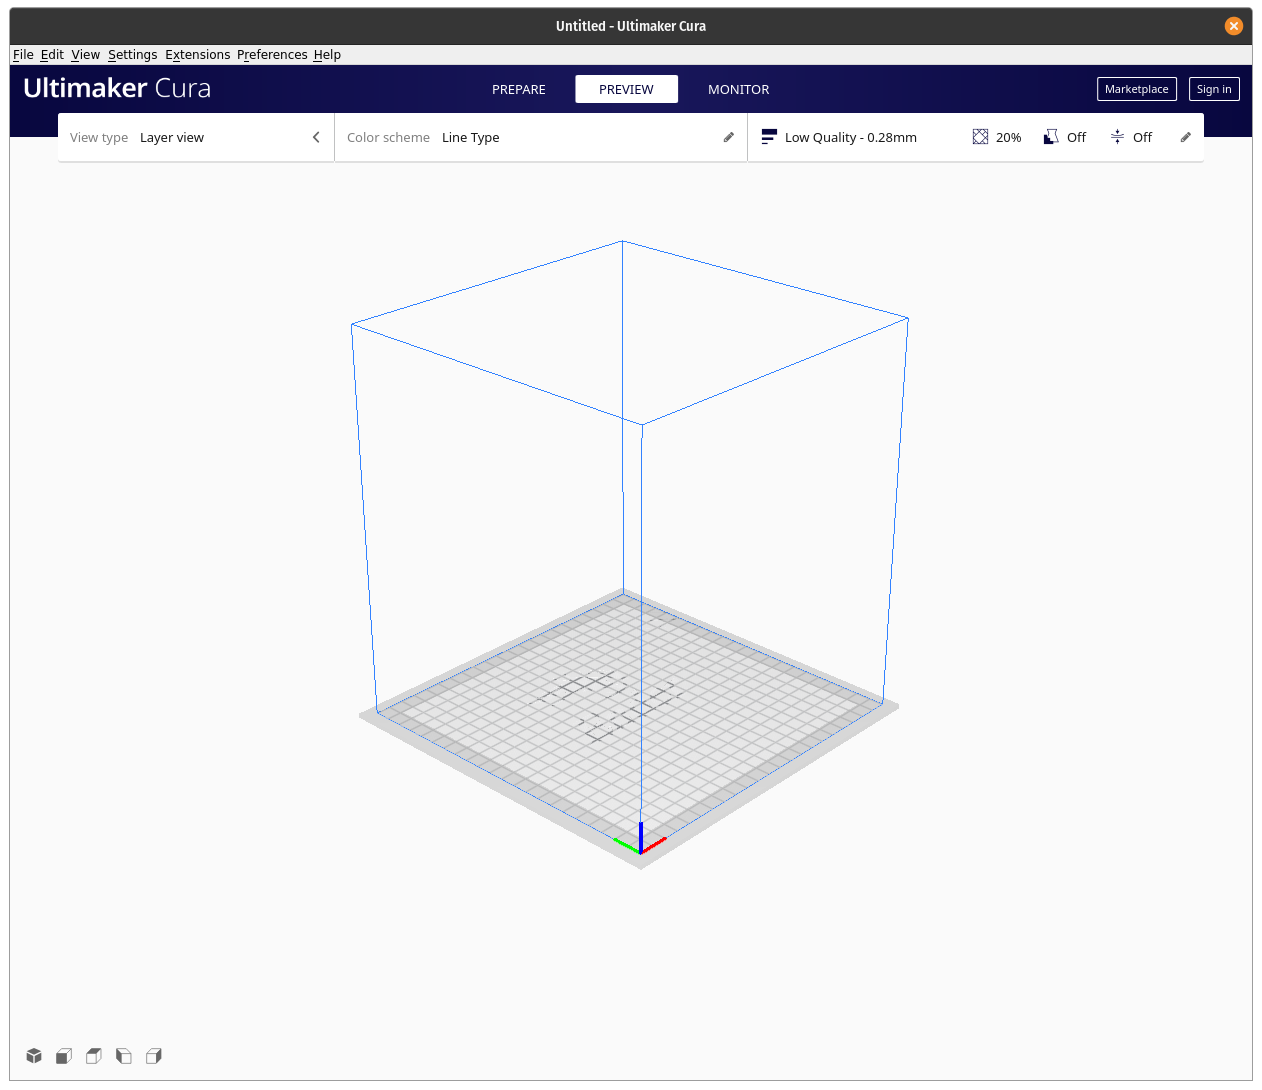Click the 20% infill value text
This screenshot has height=1090, width=1262.
(1008, 138)
